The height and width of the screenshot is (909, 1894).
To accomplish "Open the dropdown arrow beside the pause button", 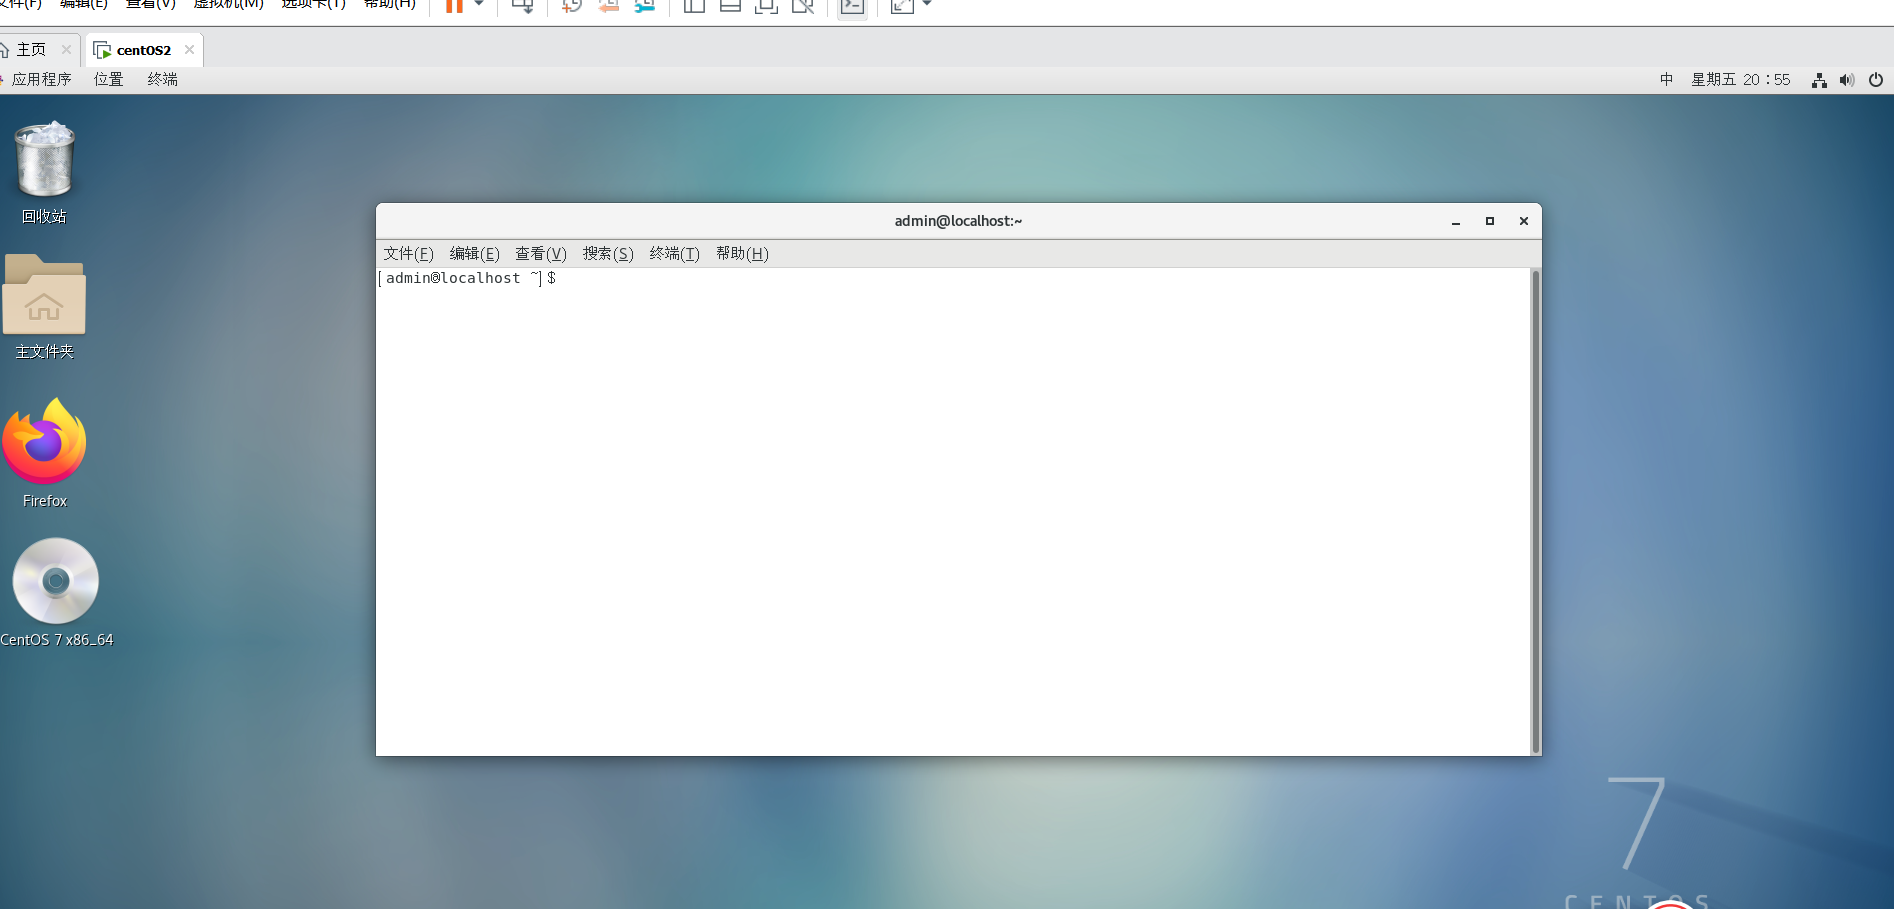I will click(479, 4).
